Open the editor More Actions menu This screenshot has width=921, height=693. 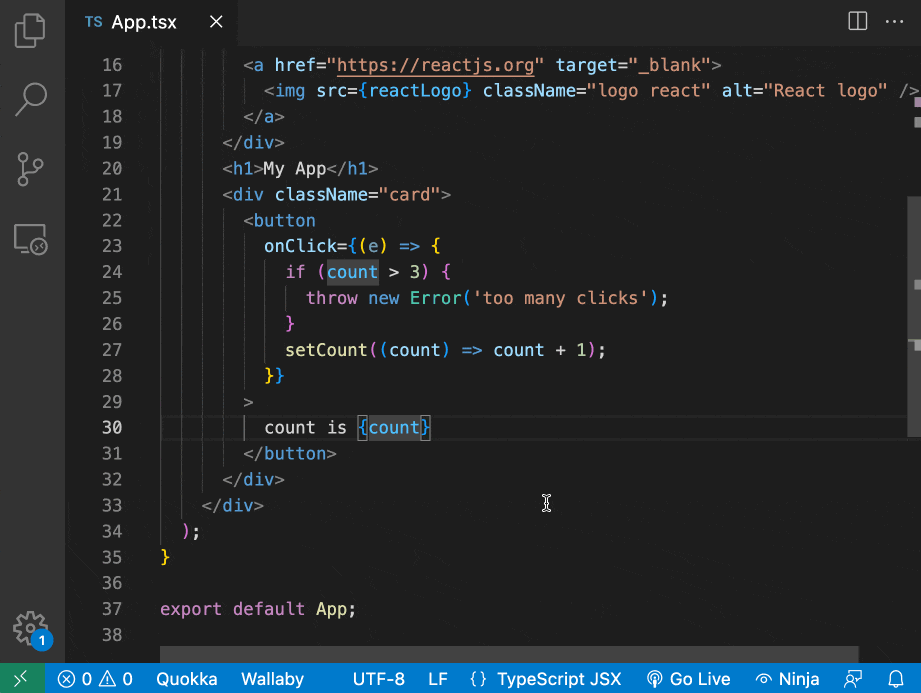(896, 21)
